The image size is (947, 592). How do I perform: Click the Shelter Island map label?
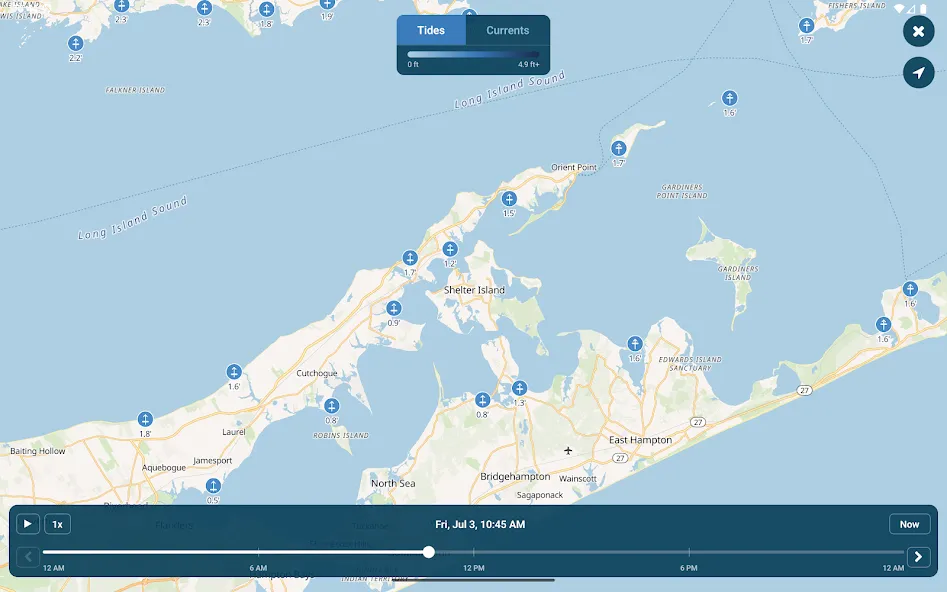(474, 290)
